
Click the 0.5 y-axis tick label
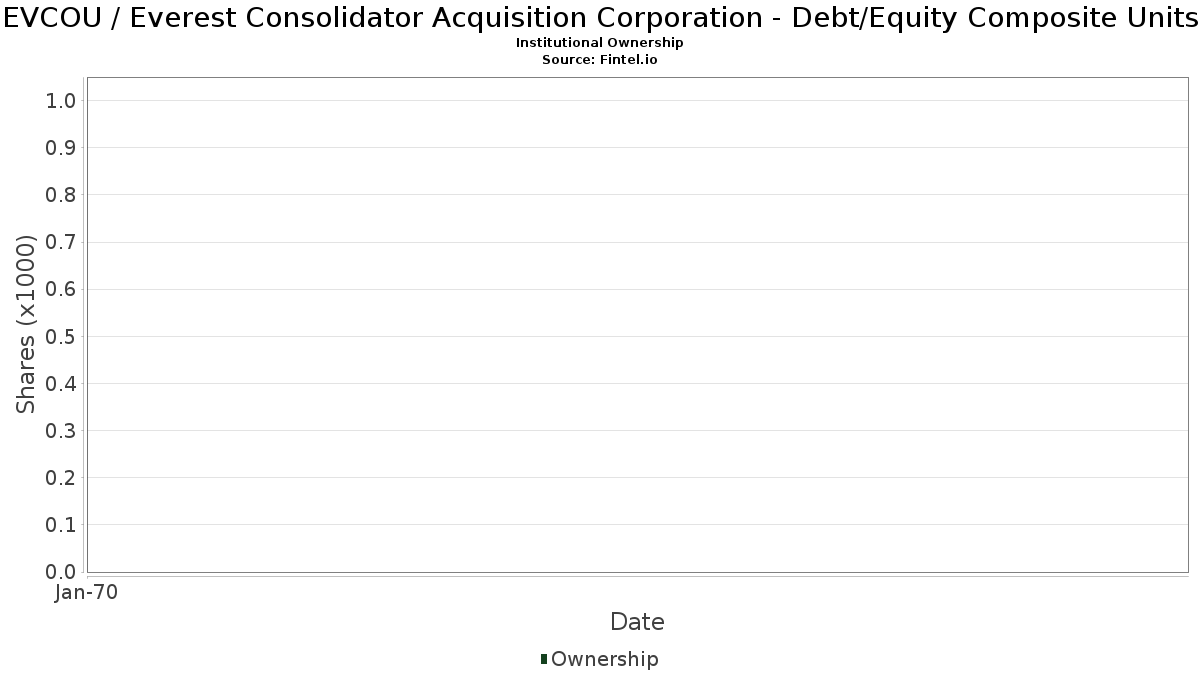pyautogui.click(x=62, y=337)
